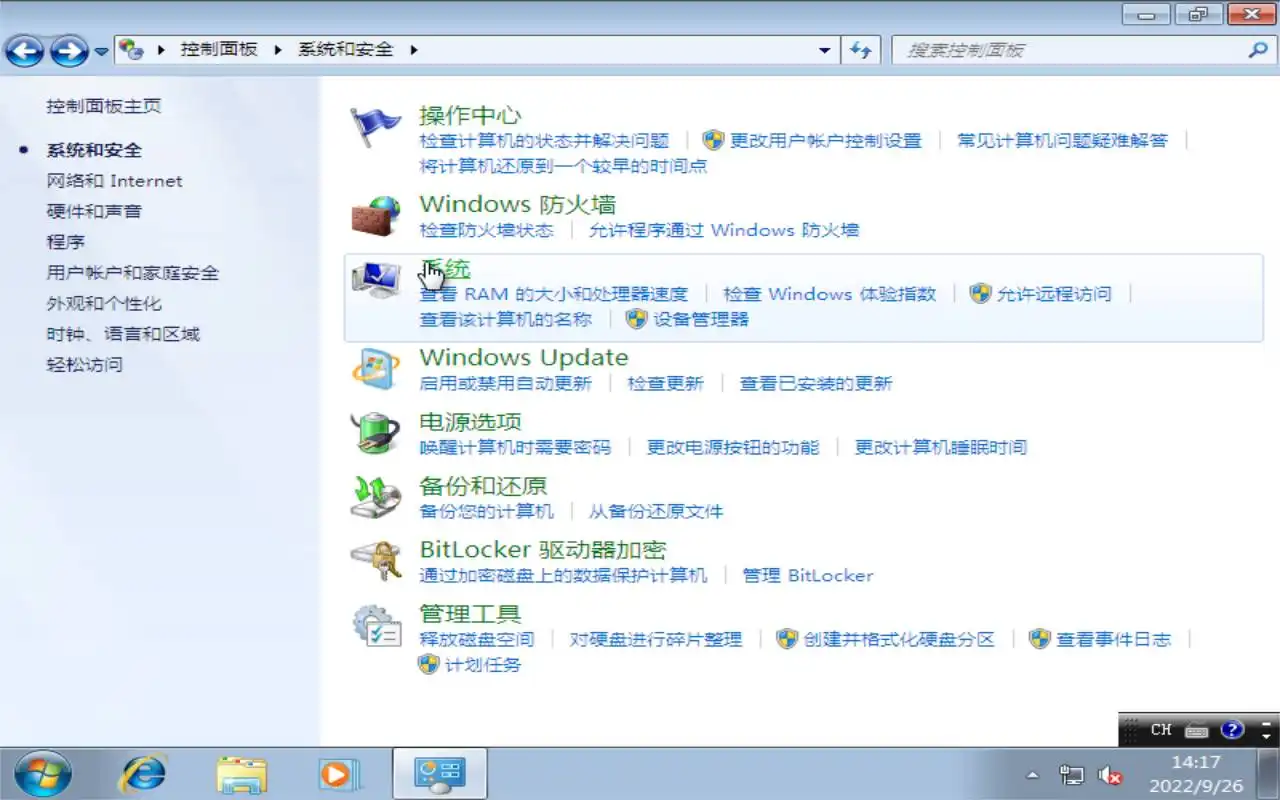Expand the arrow after 控制面板 breadcrumb
This screenshot has width=1280, height=800.
[277, 49]
